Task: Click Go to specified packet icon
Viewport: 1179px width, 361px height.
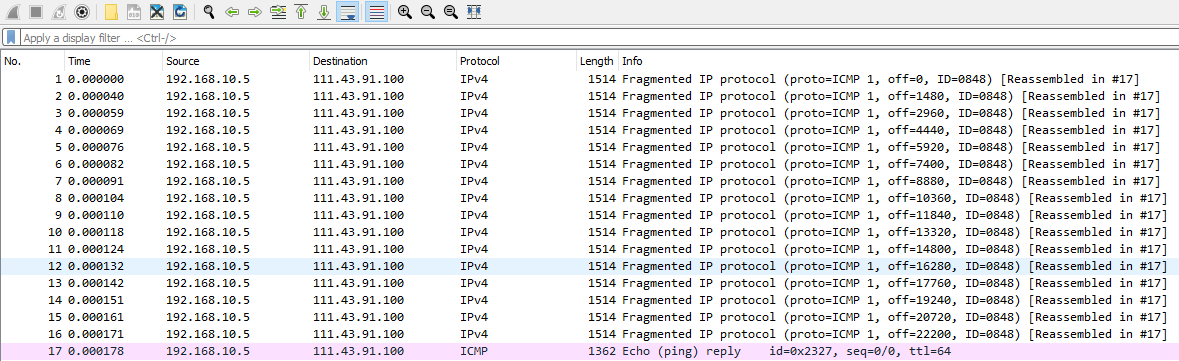Action: pyautogui.click(x=278, y=12)
